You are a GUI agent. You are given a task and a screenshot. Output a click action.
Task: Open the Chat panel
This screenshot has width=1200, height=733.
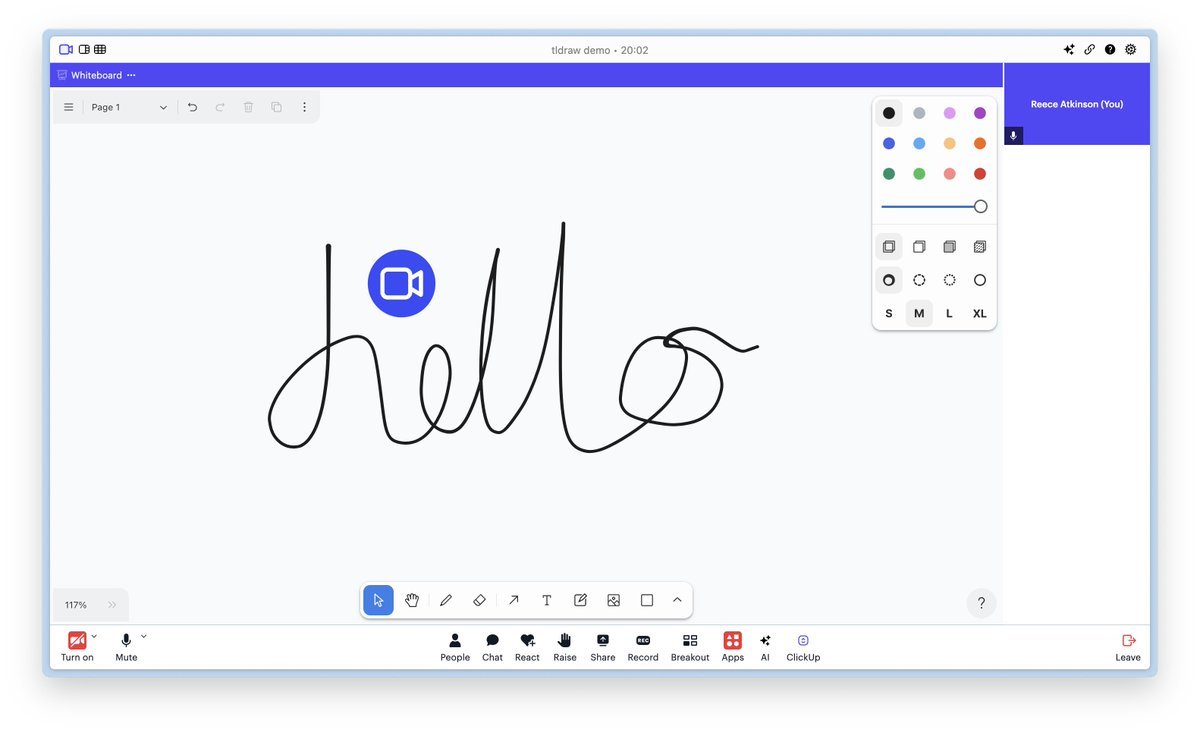[x=493, y=646]
